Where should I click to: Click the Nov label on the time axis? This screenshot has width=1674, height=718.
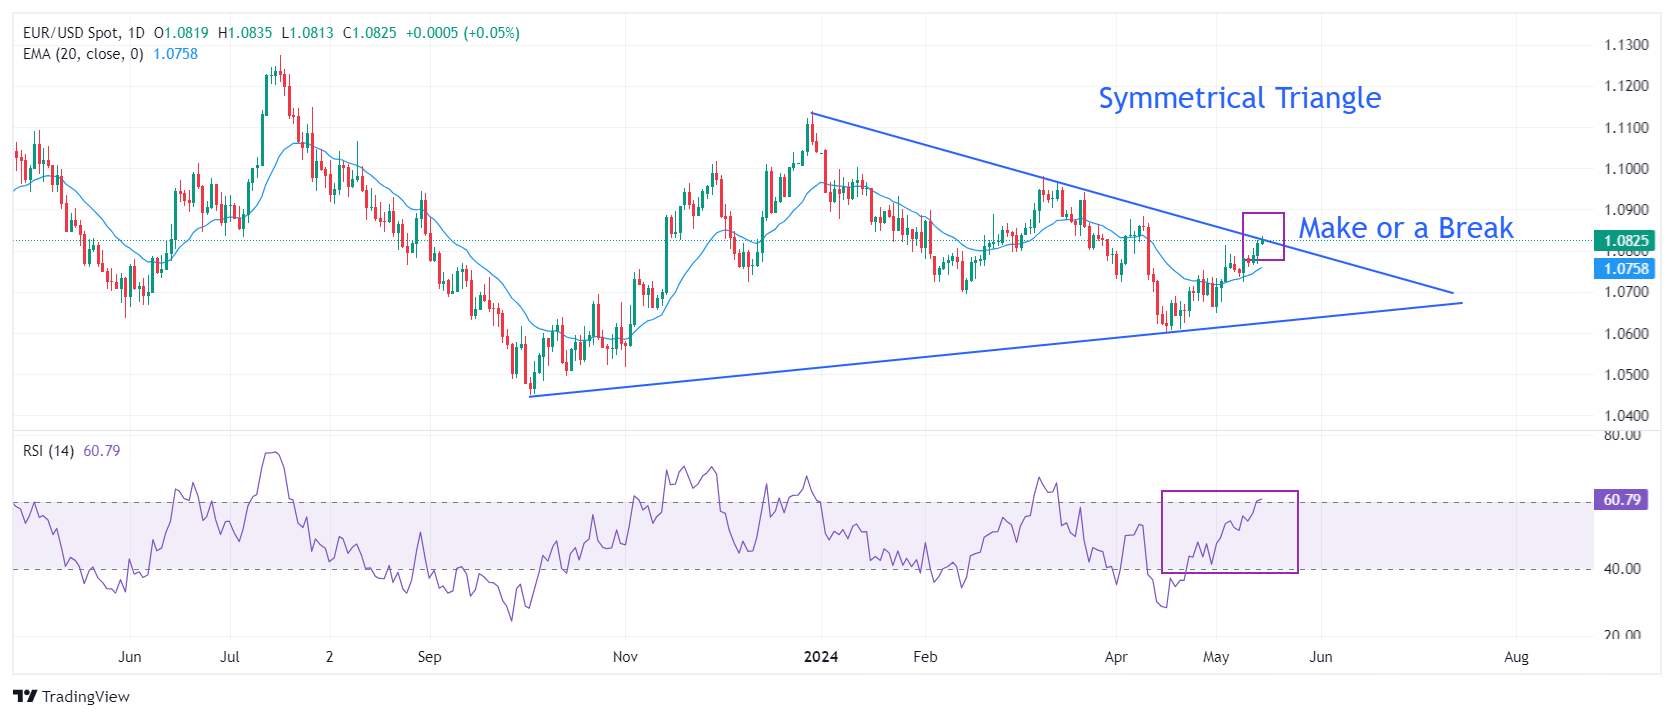[x=625, y=657]
